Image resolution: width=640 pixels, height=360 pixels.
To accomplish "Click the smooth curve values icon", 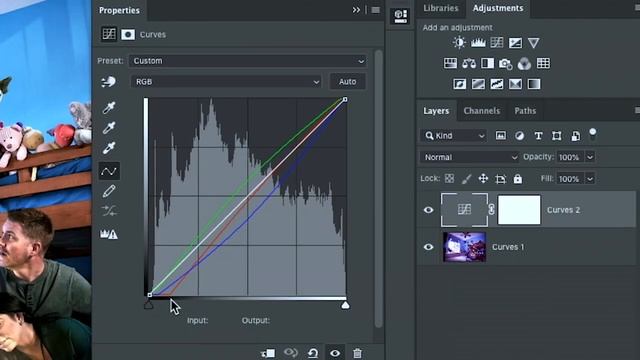I will tap(109, 211).
